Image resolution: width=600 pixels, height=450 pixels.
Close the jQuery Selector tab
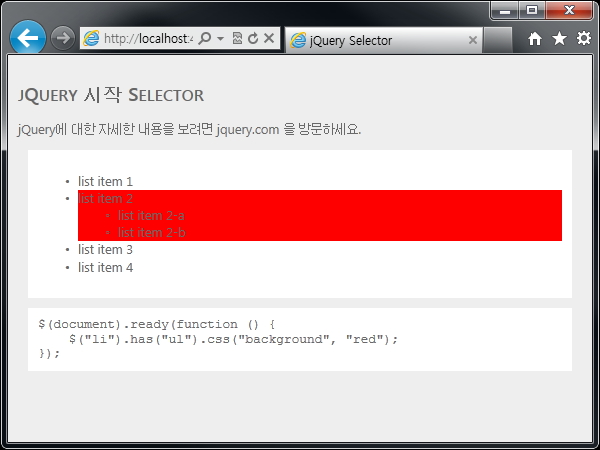[x=473, y=40]
